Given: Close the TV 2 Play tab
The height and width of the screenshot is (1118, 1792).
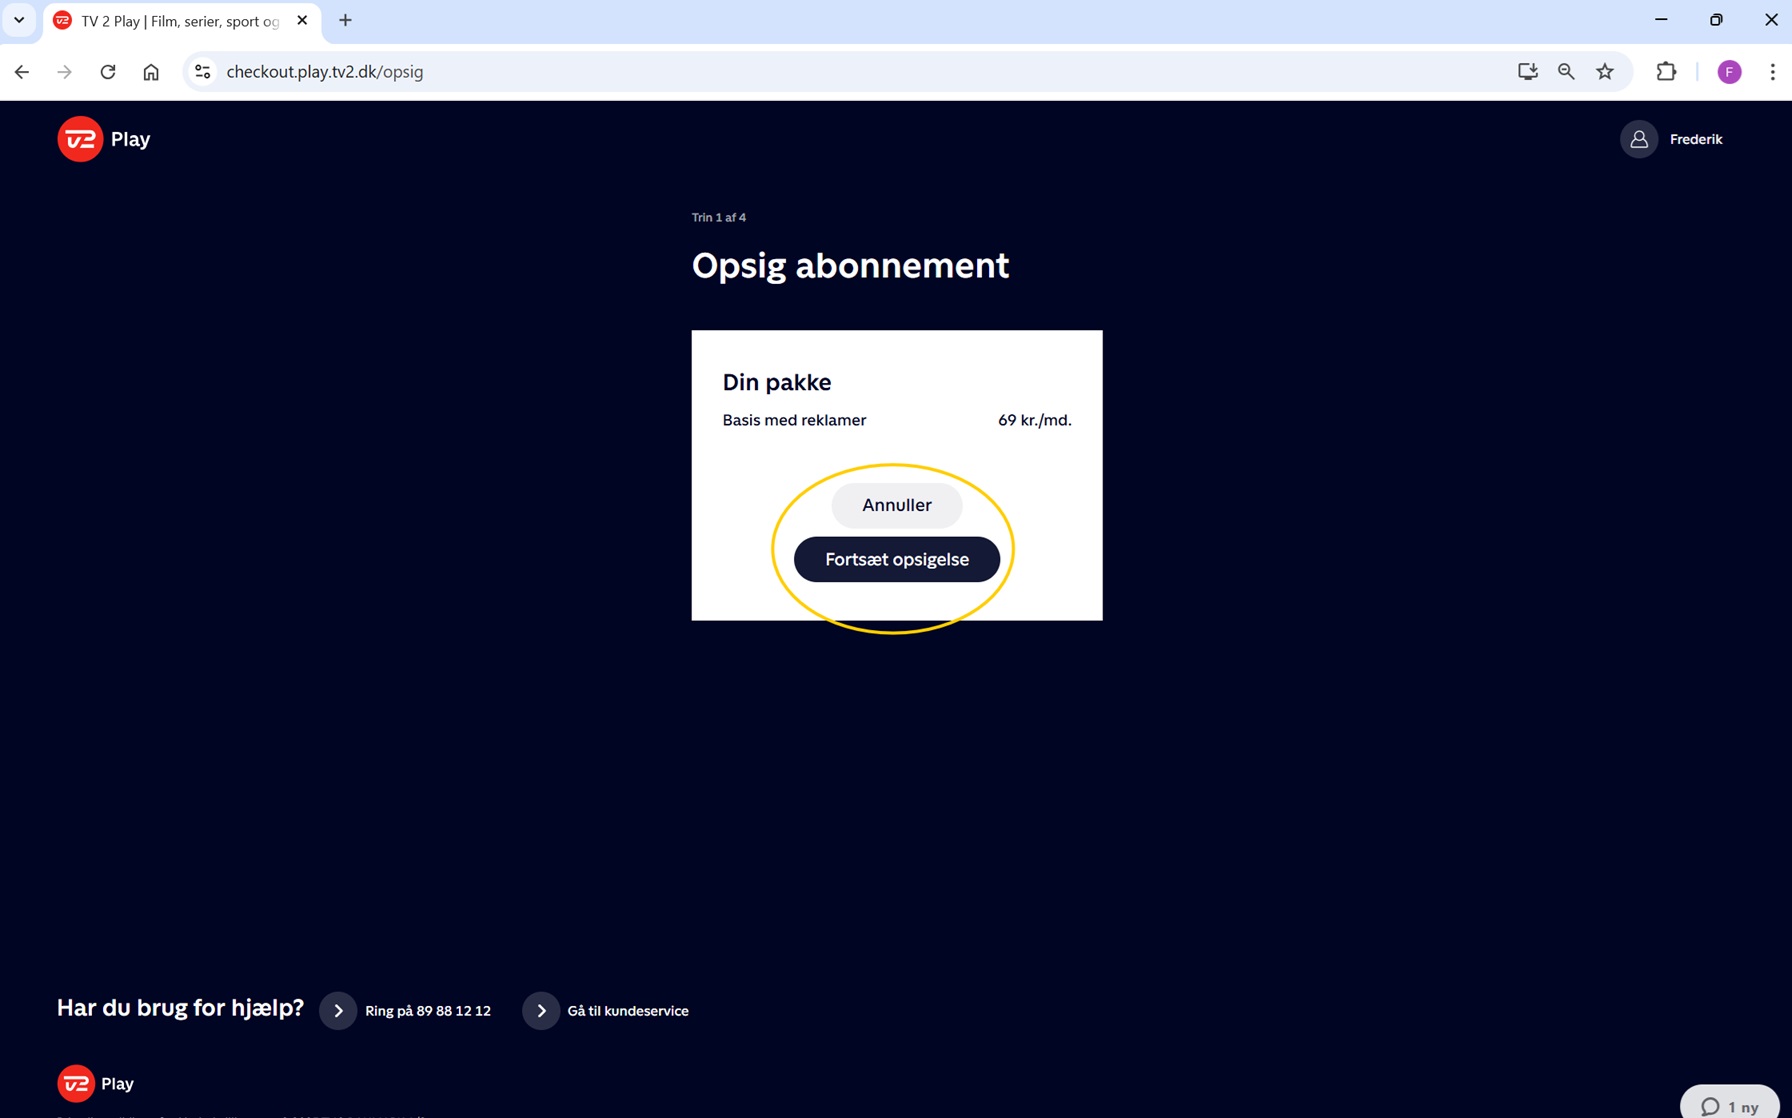Looking at the screenshot, I should [302, 21].
